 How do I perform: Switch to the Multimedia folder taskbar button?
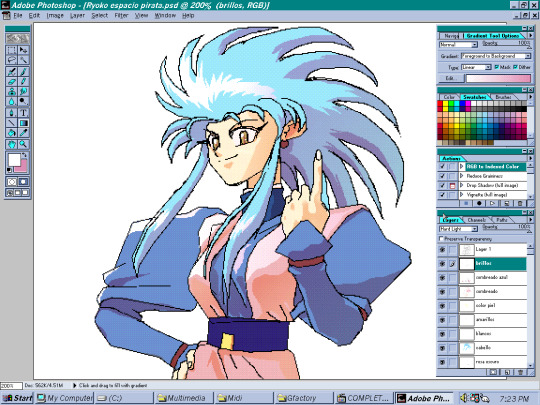click(183, 398)
